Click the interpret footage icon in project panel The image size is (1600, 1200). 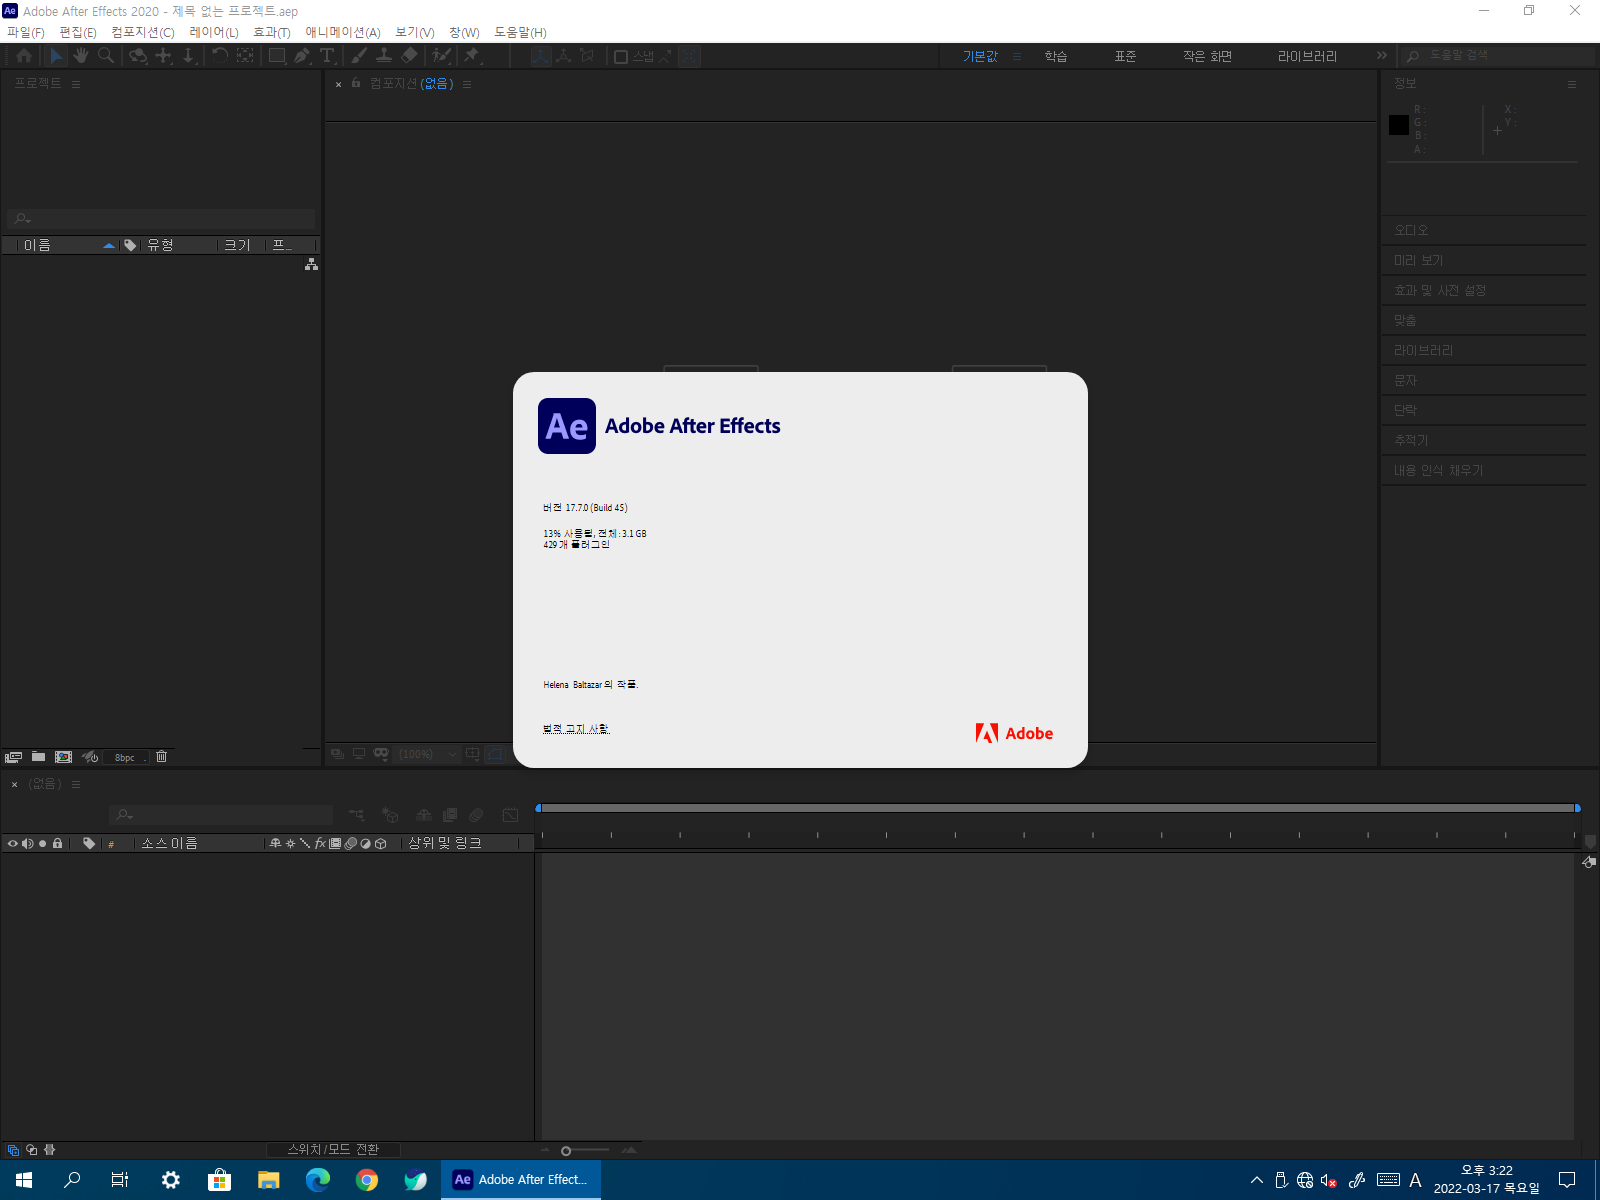pos(13,757)
